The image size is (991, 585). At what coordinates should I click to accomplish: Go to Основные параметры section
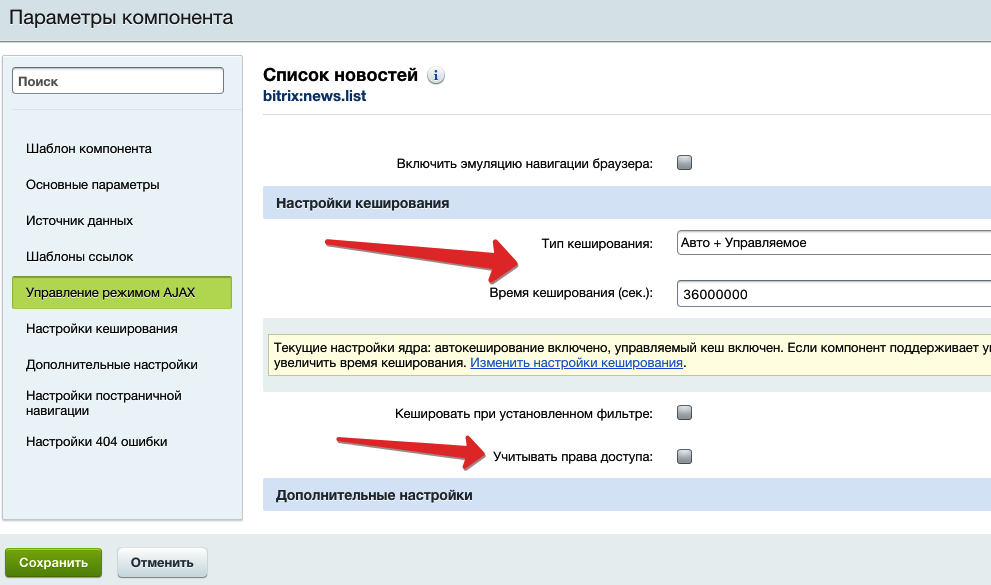[x=93, y=185]
